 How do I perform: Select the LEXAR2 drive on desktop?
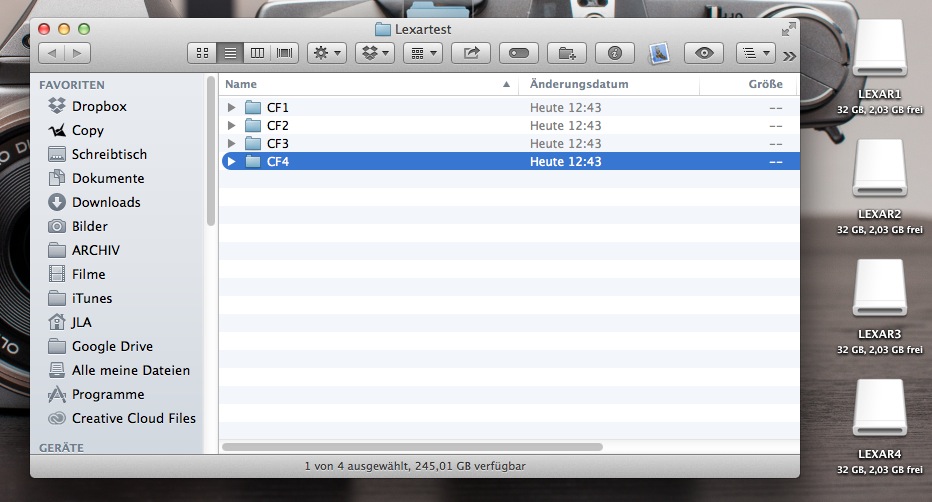point(879,180)
